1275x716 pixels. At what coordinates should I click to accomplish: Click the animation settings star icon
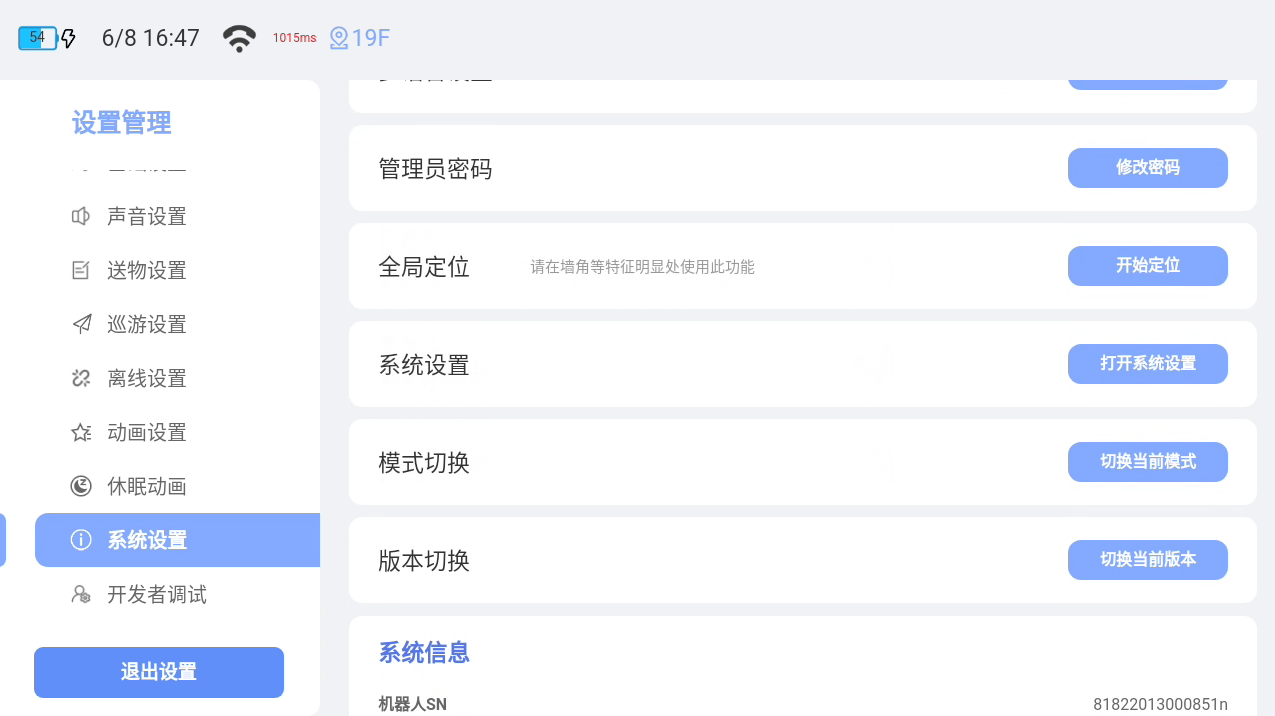(x=81, y=432)
